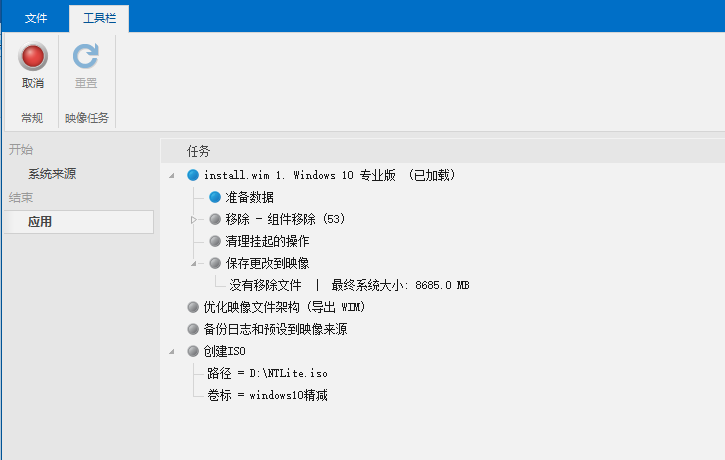Open the 文件 menu tab

[36, 18]
